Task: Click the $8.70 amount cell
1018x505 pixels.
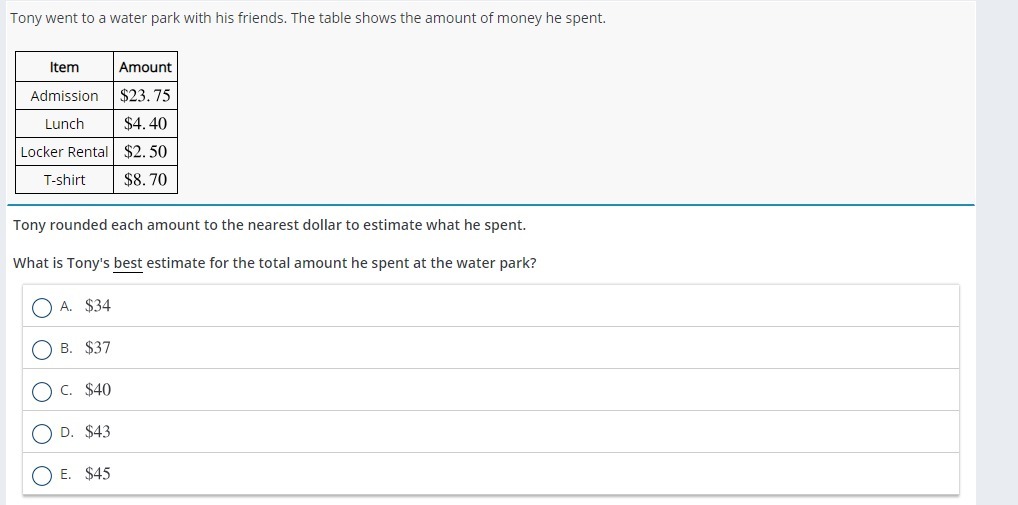Action: pos(145,180)
